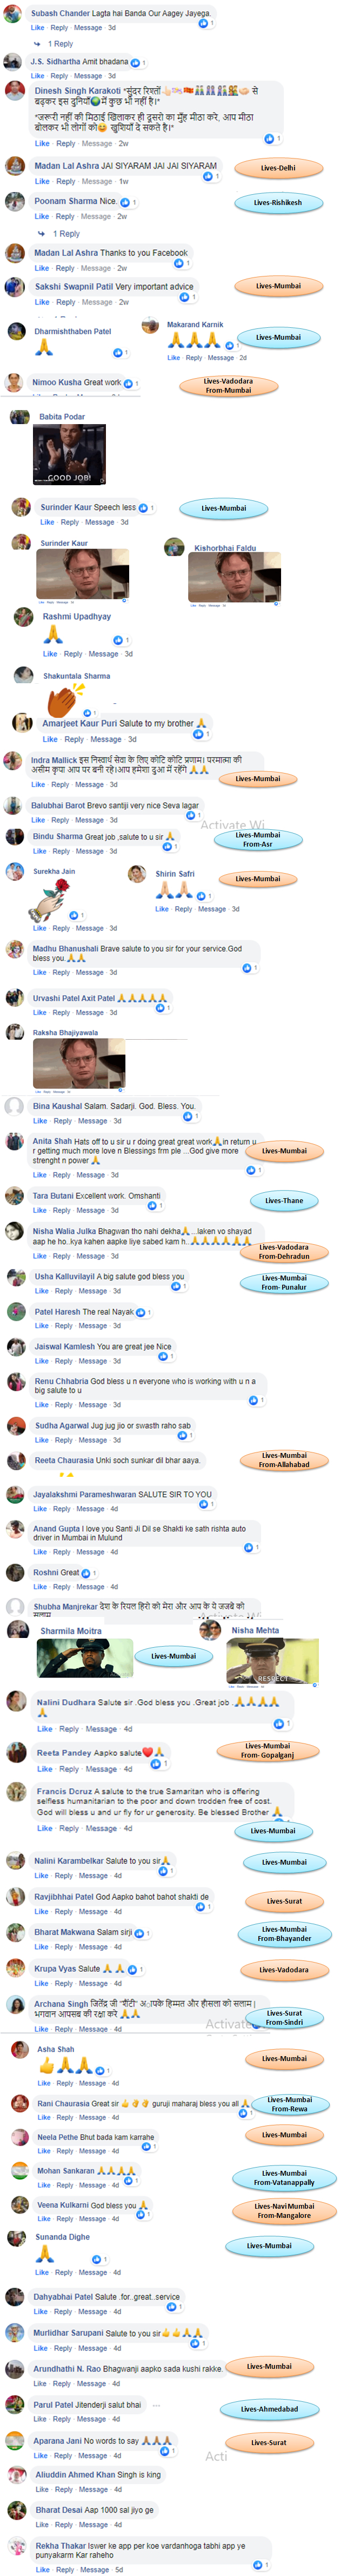Screen dimensions: 340x2576
Task: Open Renu Chhabria's profile name link
Action: [x=61, y=1381]
